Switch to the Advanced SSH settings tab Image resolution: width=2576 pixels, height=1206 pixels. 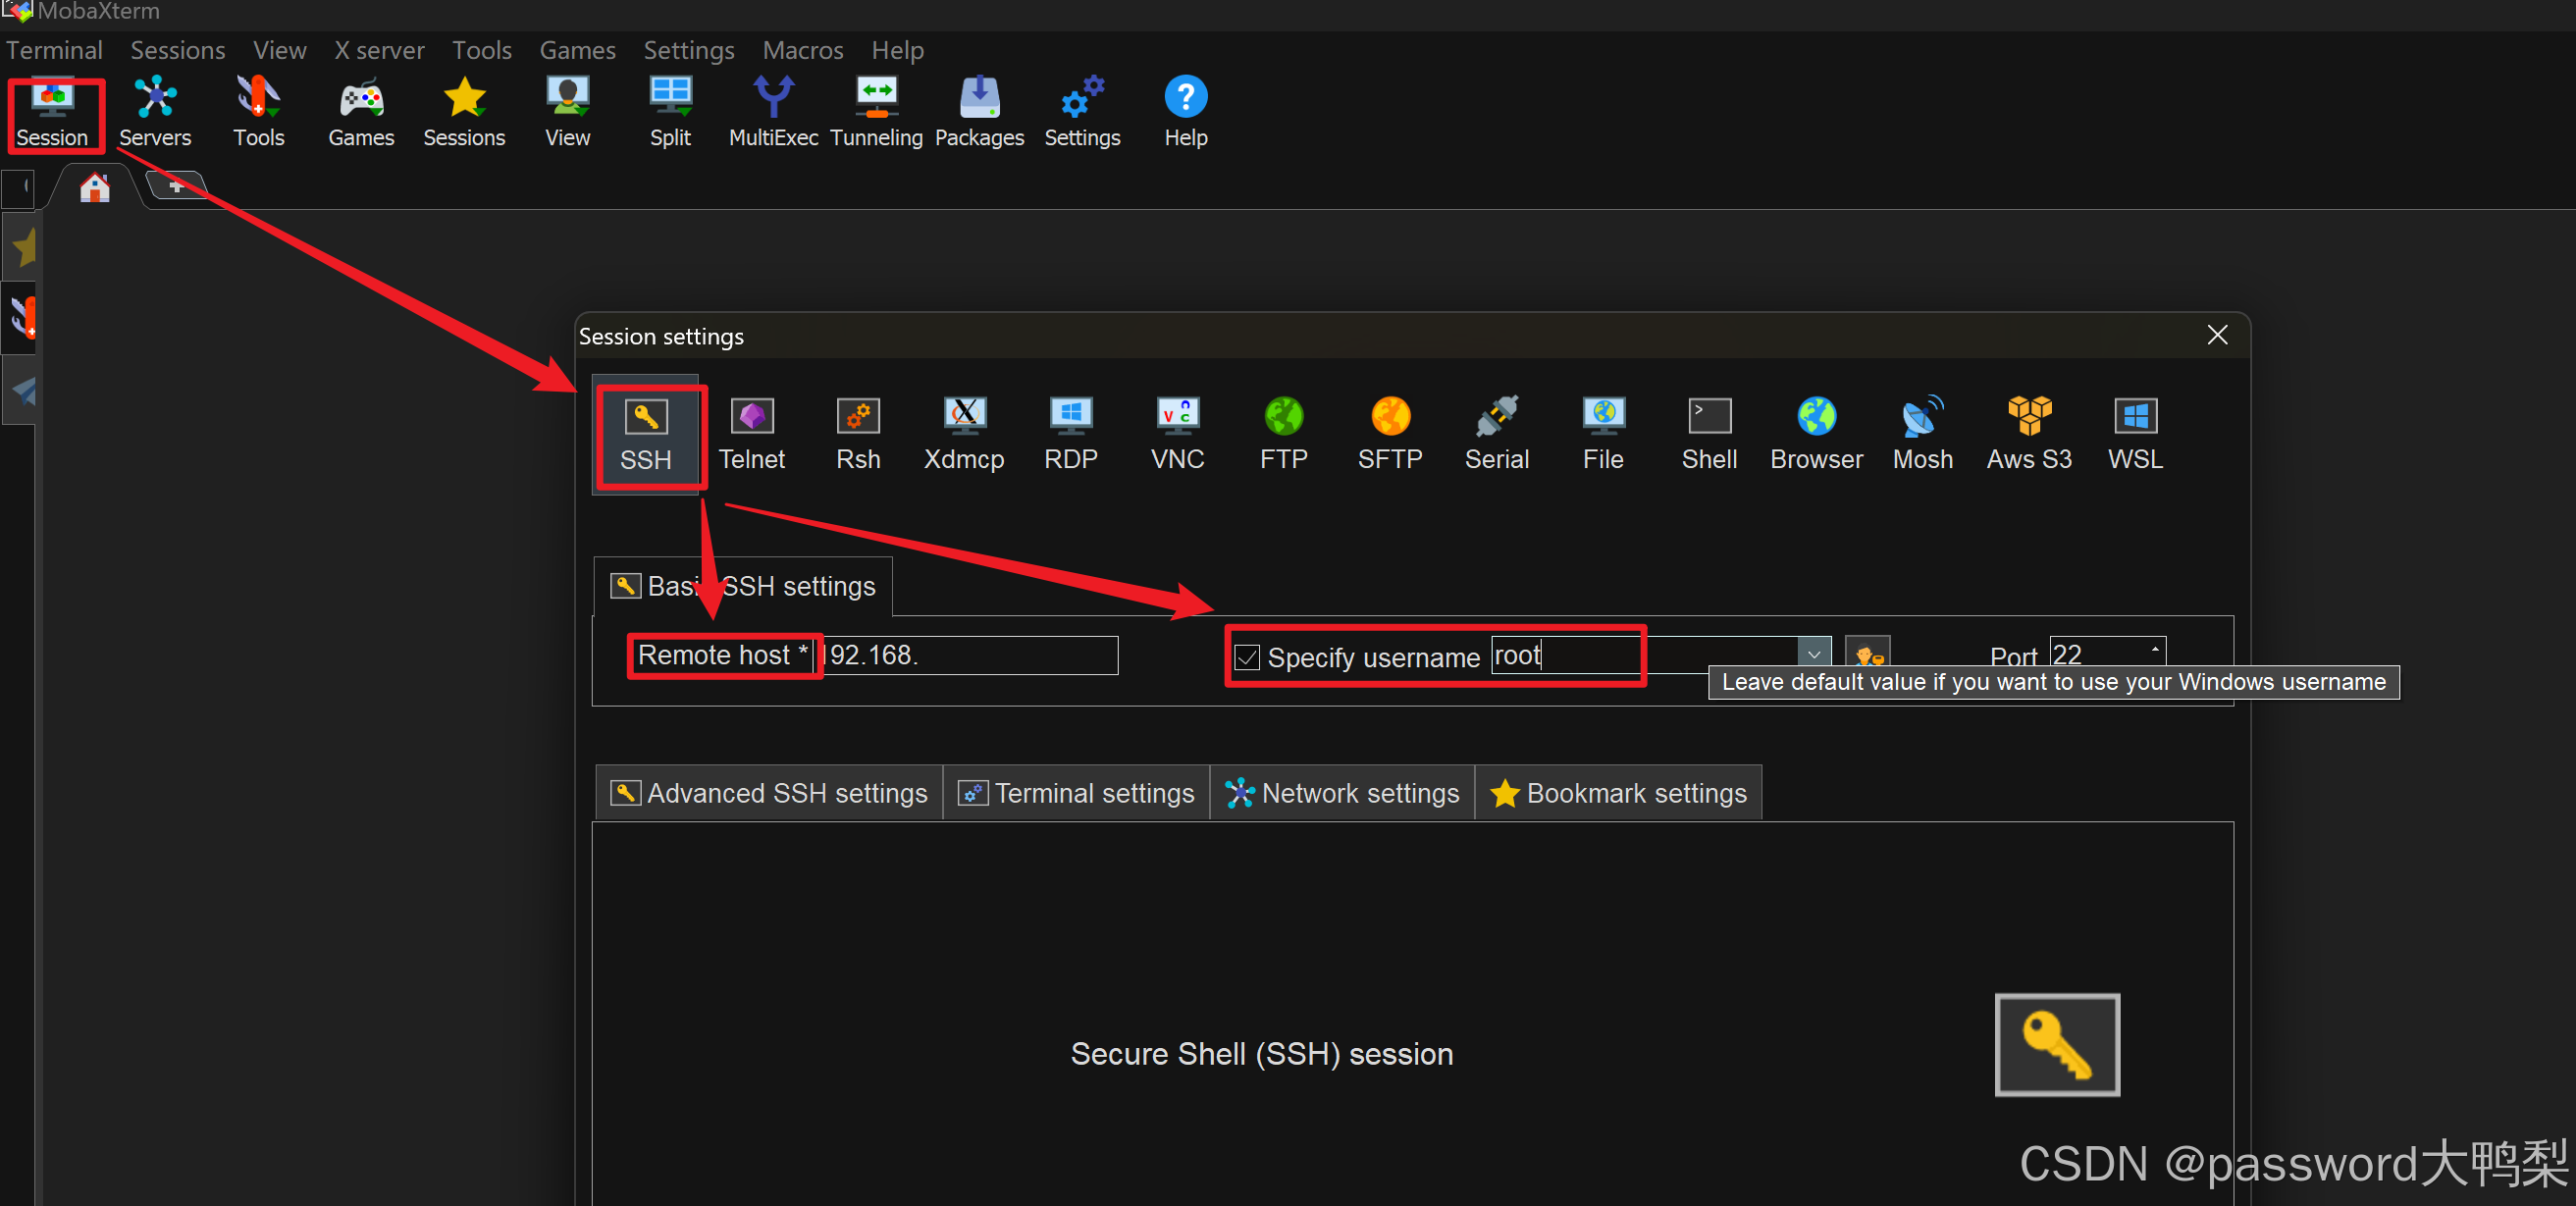point(769,793)
